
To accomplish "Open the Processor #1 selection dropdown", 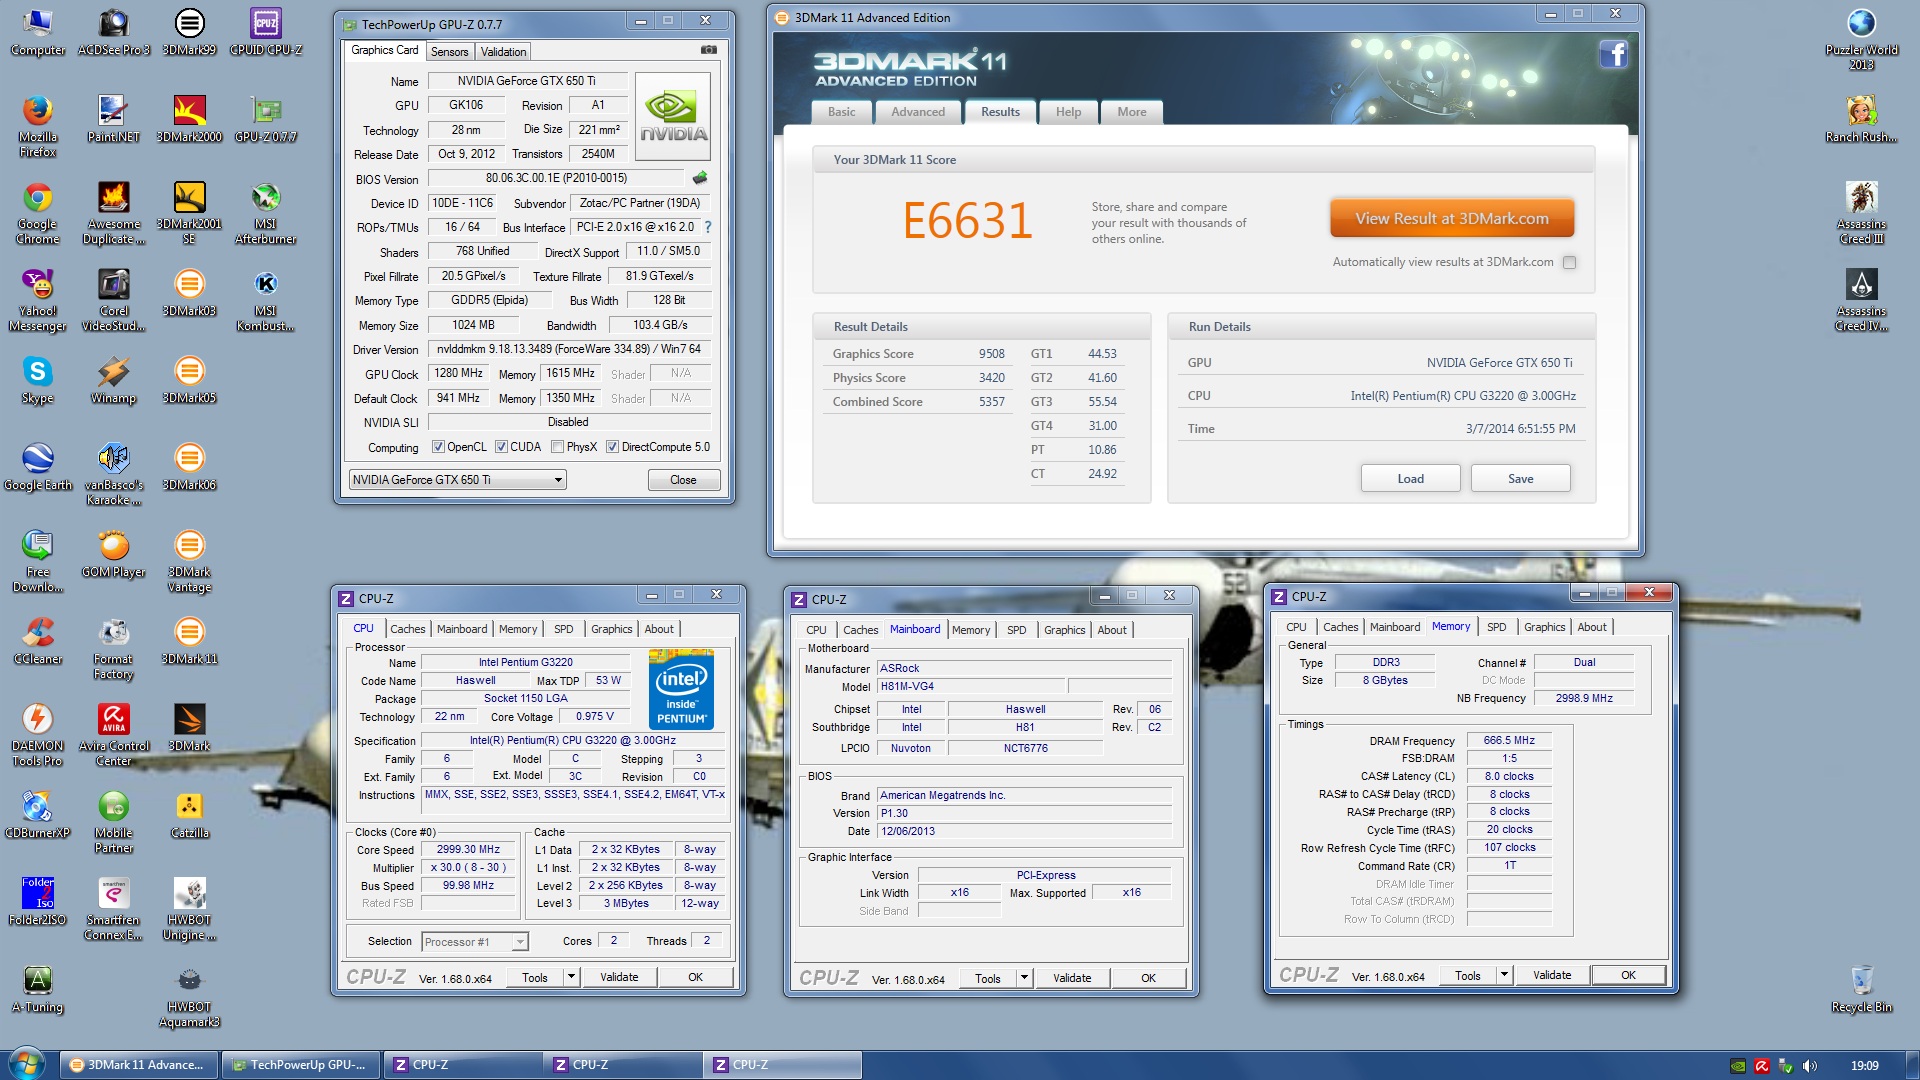I will point(475,942).
